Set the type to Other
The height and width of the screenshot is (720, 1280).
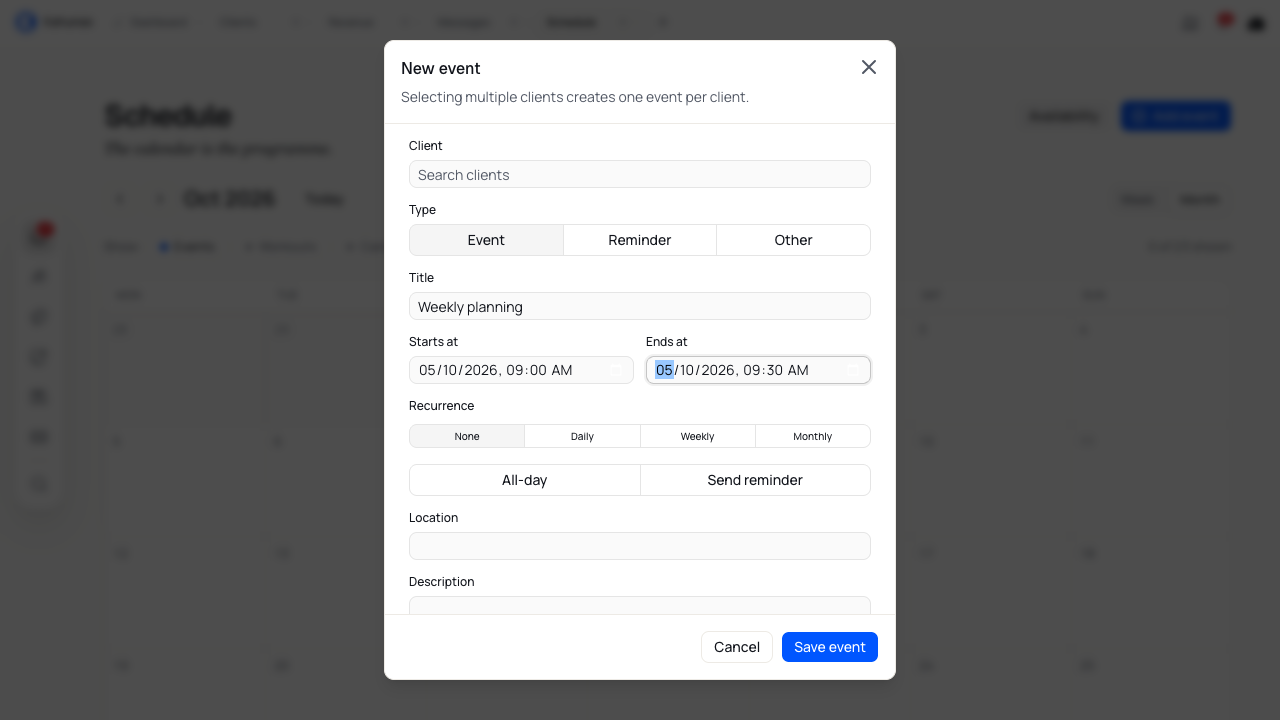click(793, 240)
